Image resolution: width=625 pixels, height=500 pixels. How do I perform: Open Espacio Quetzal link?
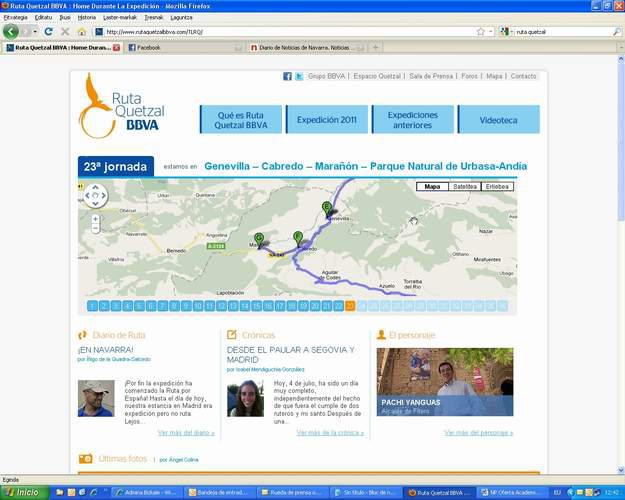377,76
